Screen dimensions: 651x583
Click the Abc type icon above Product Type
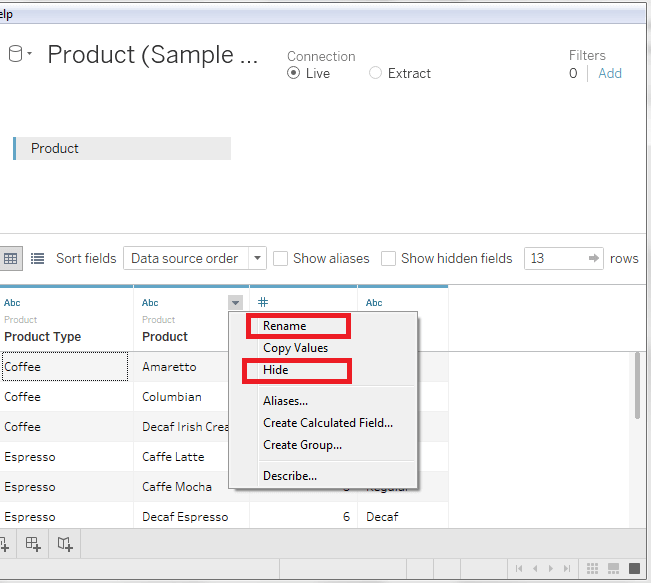click(12, 303)
